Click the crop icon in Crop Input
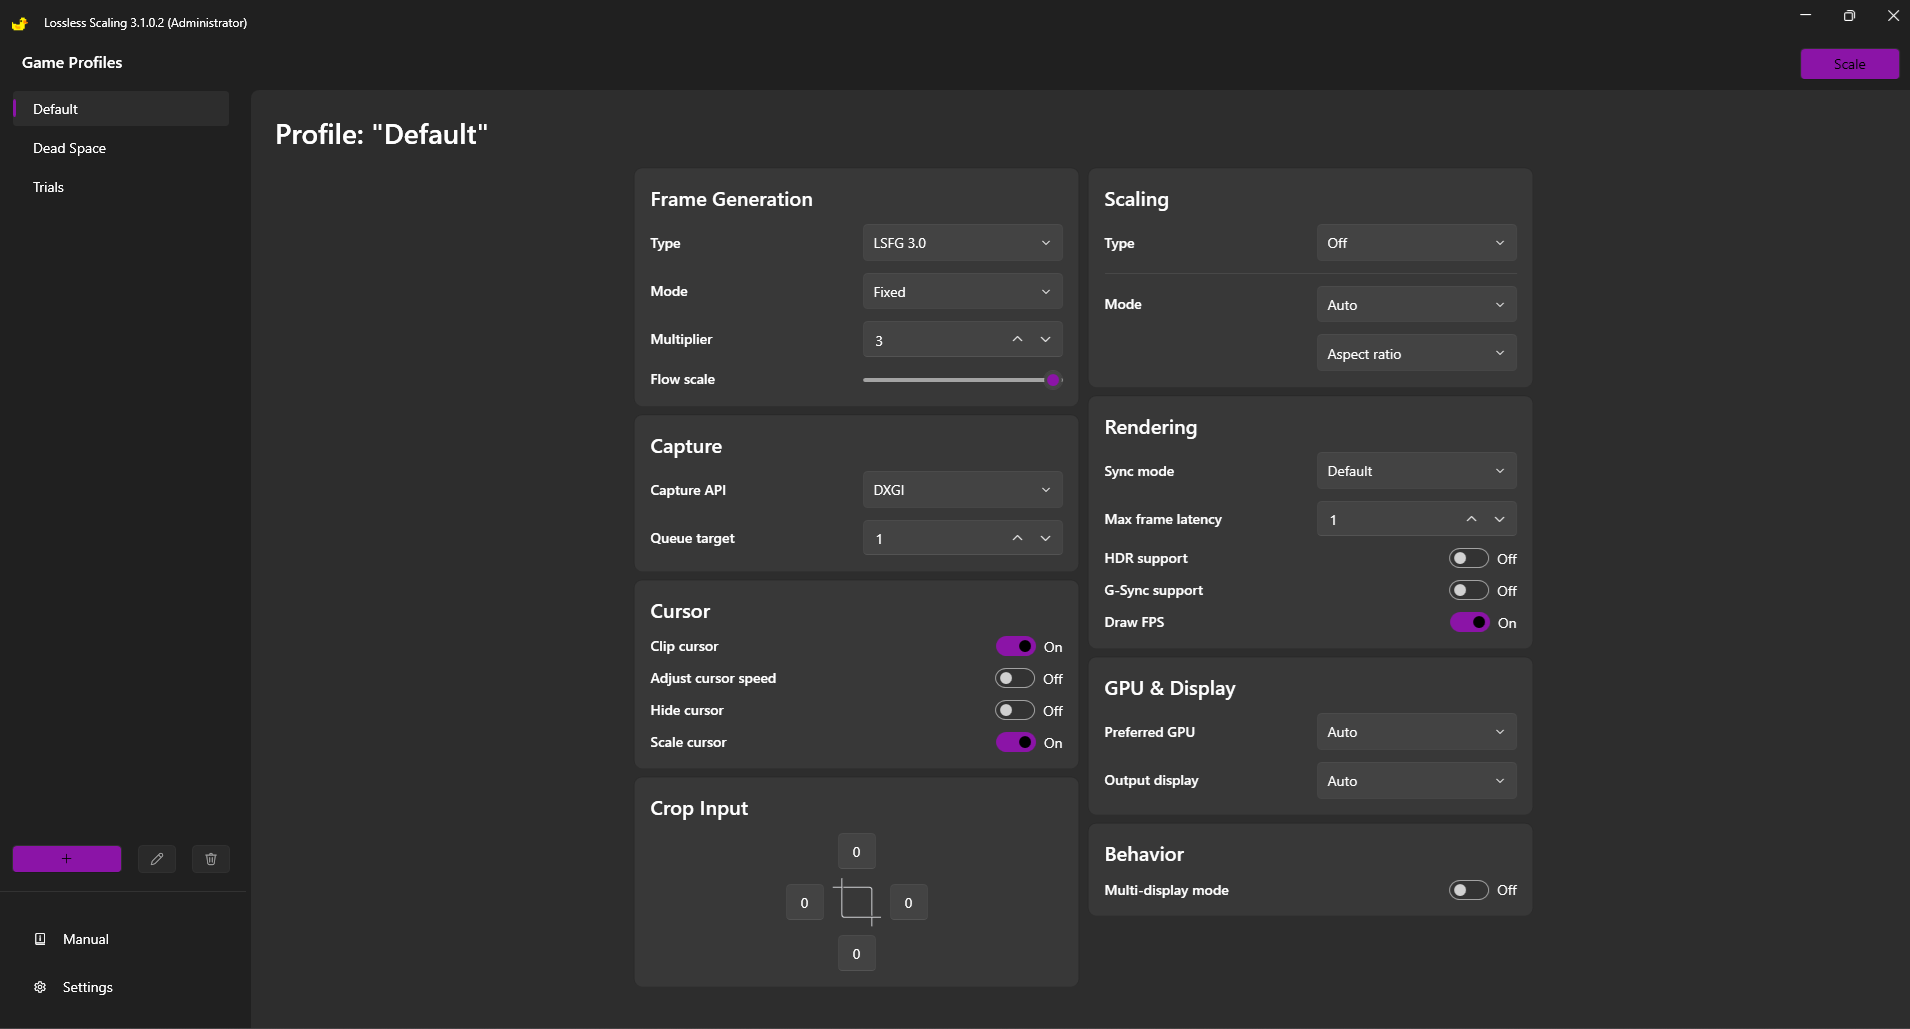Screen dimensions: 1910x1029 (856, 902)
